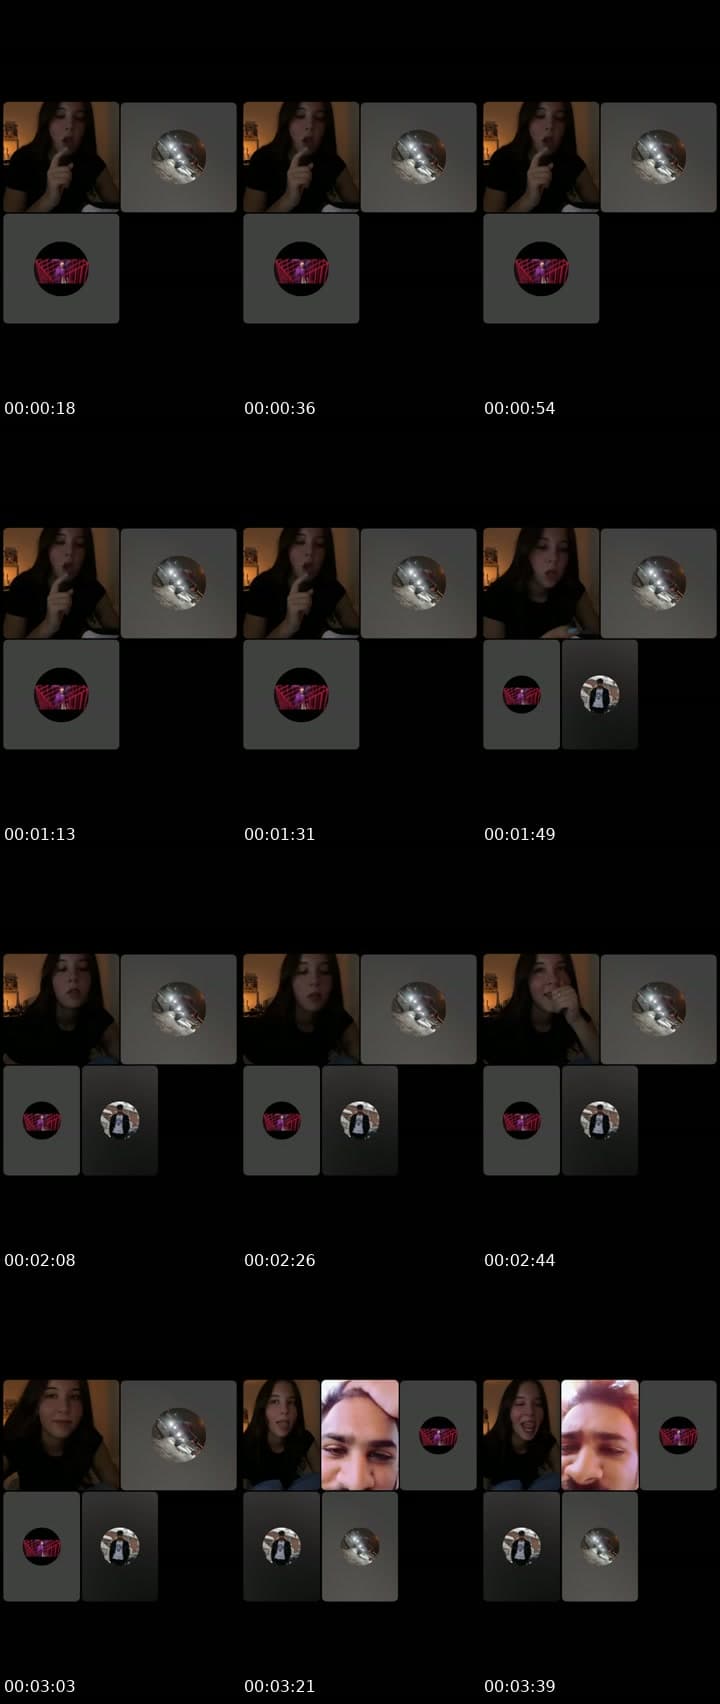The image size is (720, 1704).
Task: Pick the standing-man avatar in frame 00:02:08
Action: click(x=120, y=1121)
